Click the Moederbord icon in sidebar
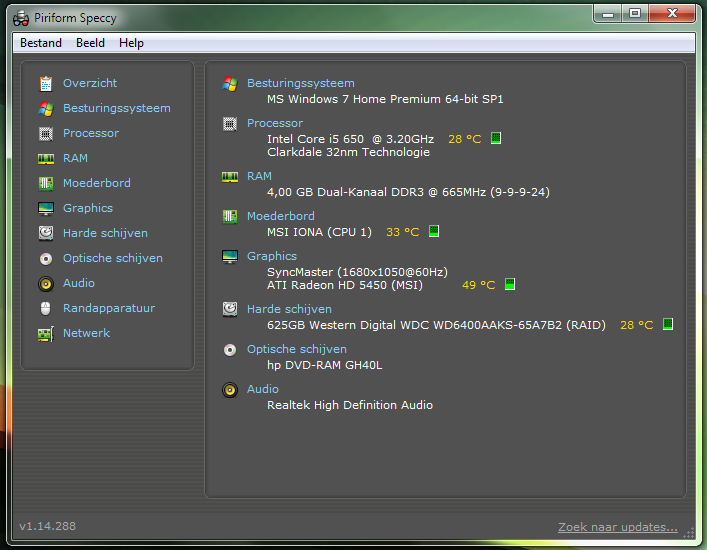Viewport: 707px width, 550px height. 45,183
